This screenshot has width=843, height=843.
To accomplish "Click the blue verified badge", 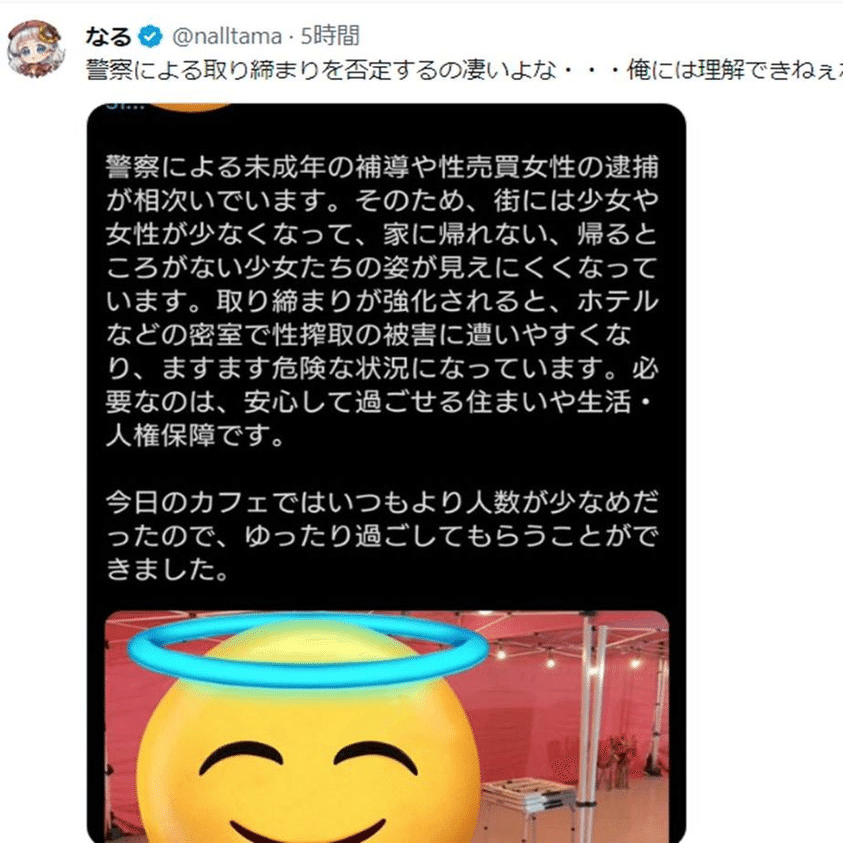I will point(150,37).
